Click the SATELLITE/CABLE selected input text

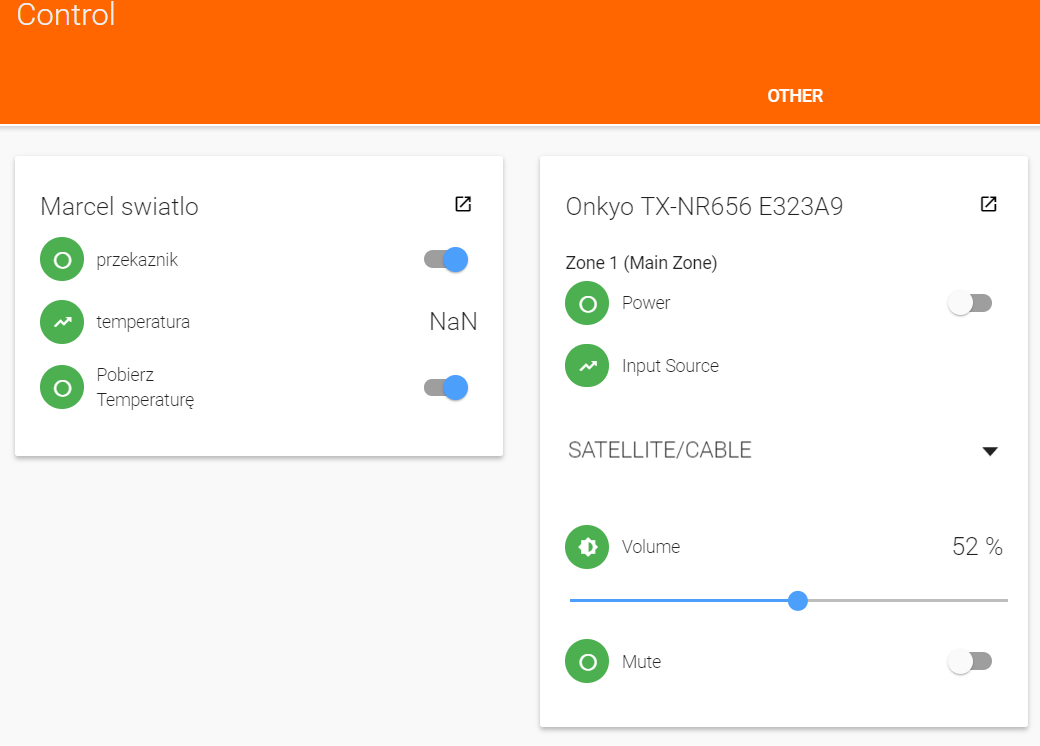click(x=660, y=450)
